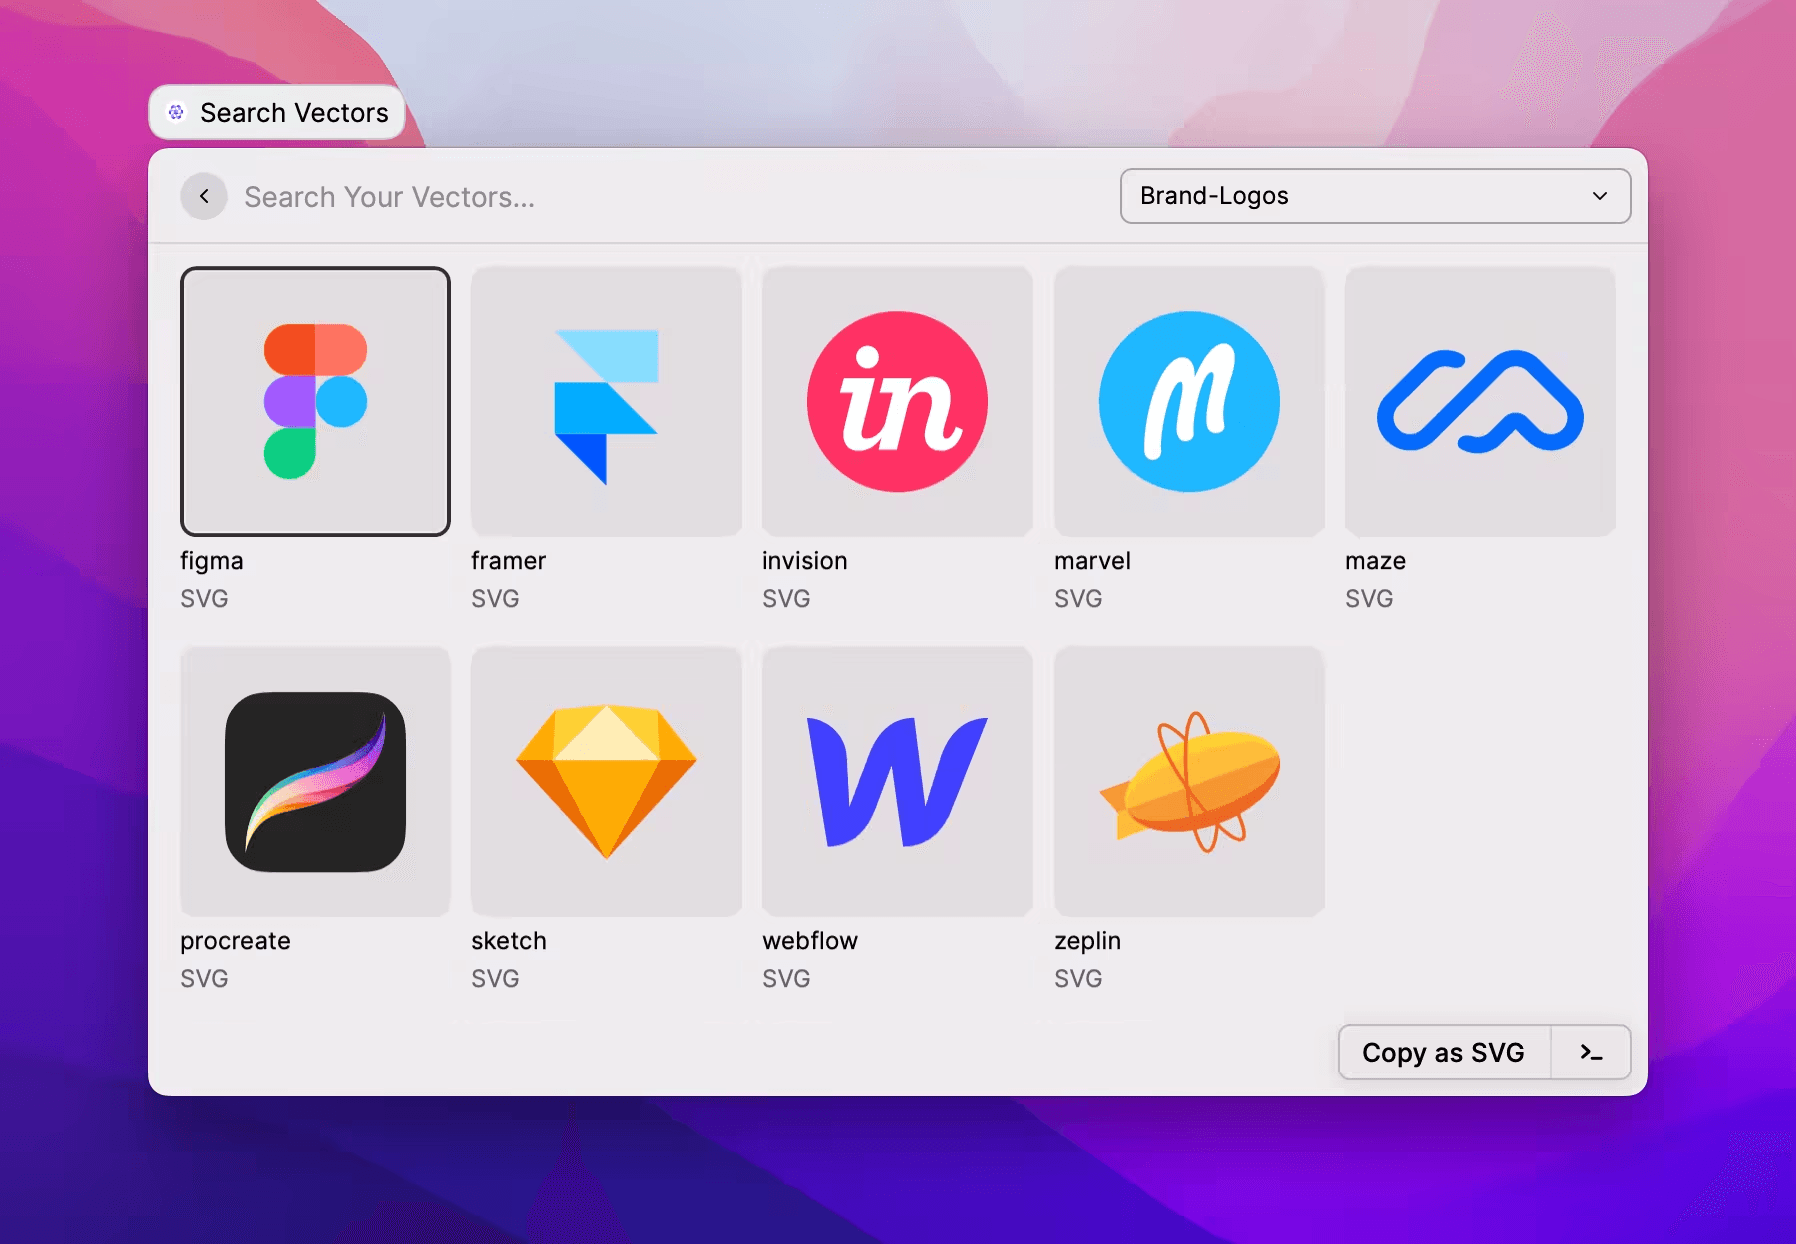Click the 'framer' name label
The image size is (1796, 1244).
coord(509,561)
